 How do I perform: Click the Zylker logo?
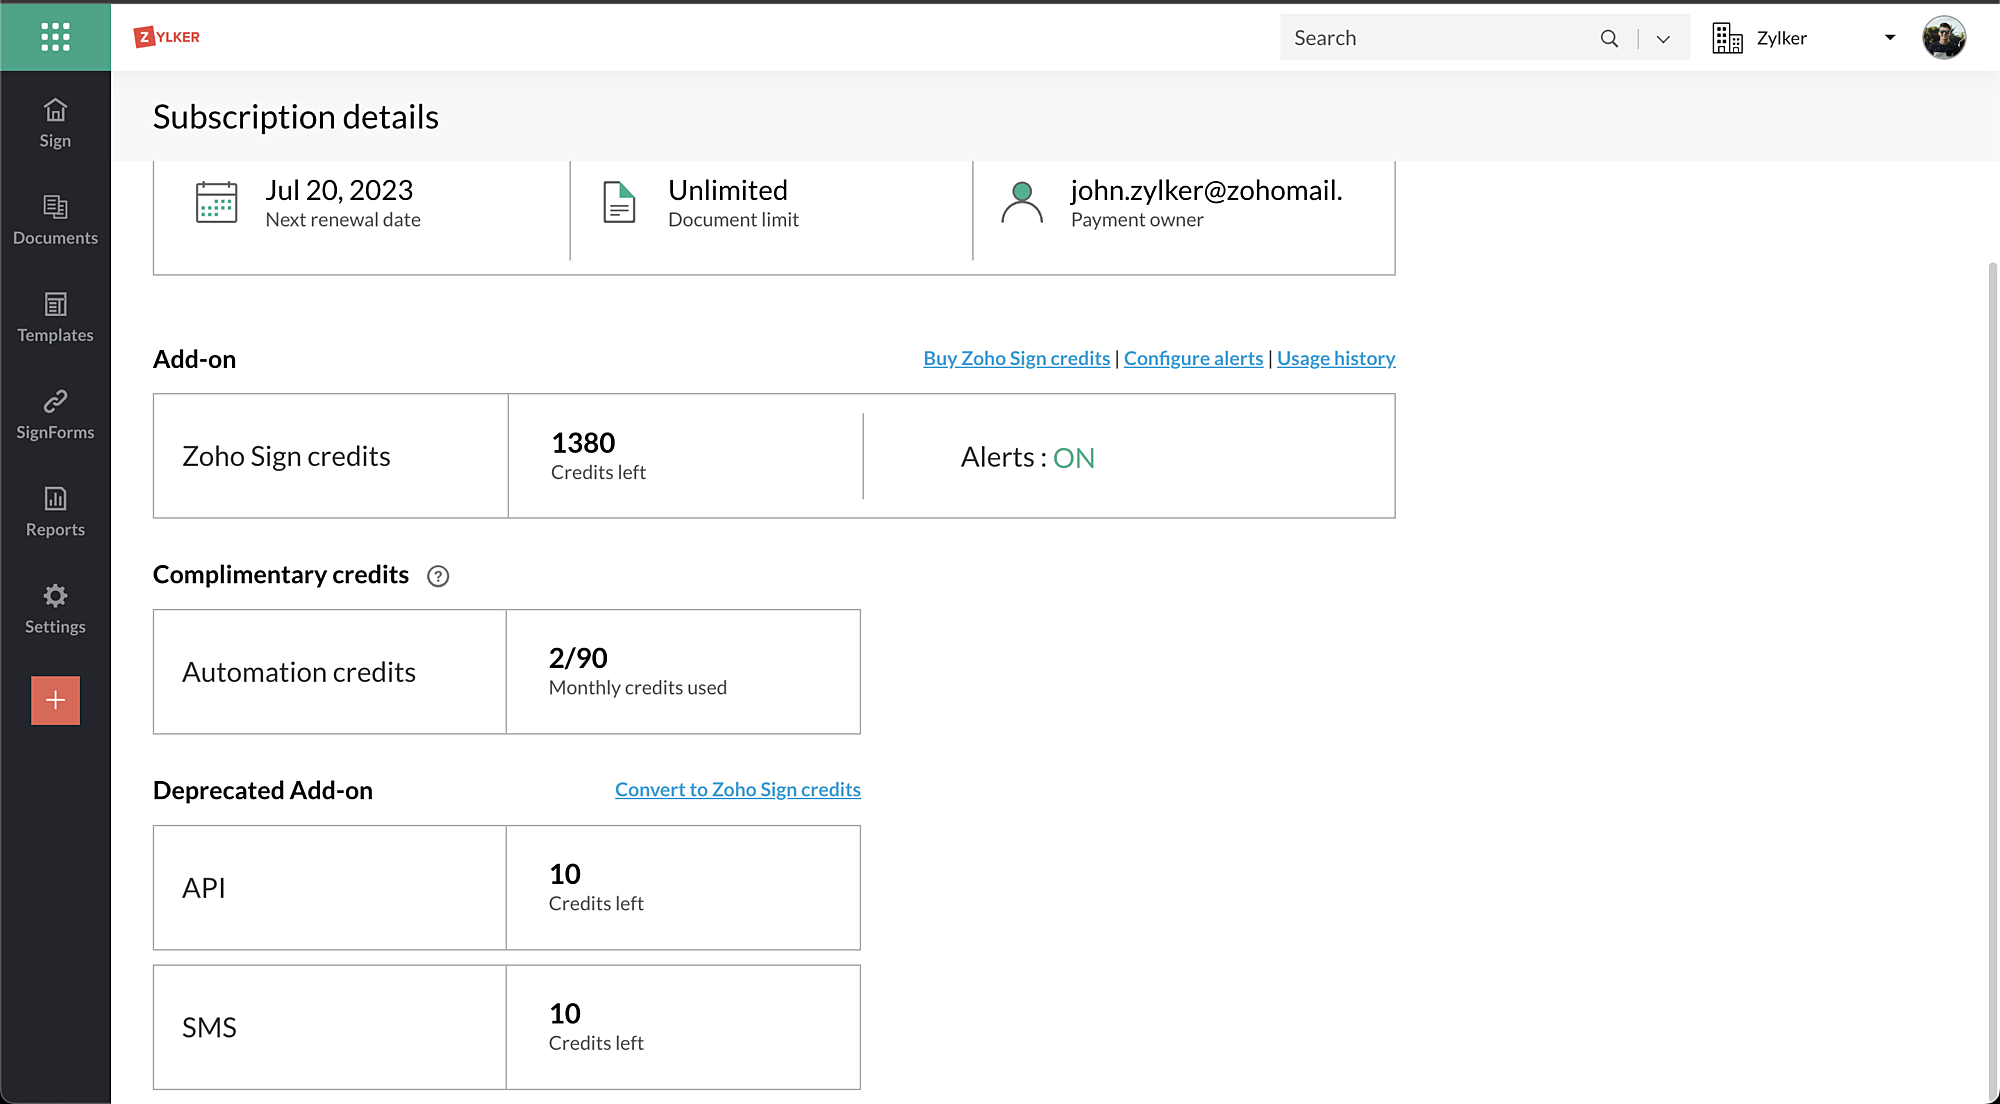click(167, 37)
